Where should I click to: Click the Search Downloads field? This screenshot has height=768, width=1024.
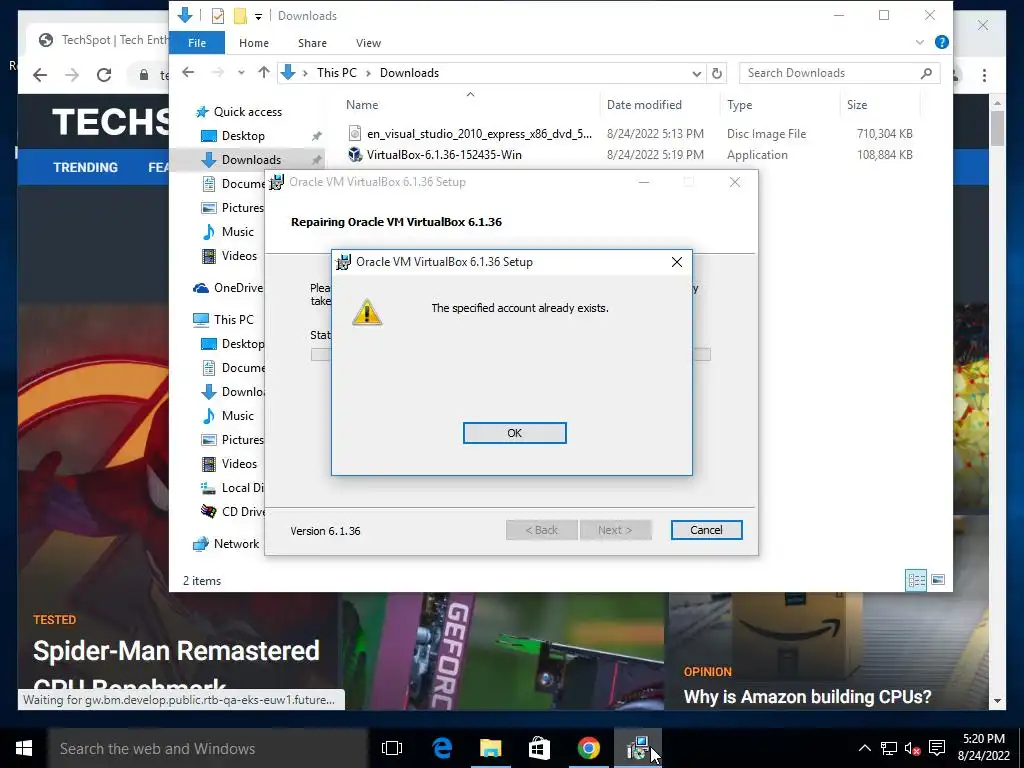(839, 73)
